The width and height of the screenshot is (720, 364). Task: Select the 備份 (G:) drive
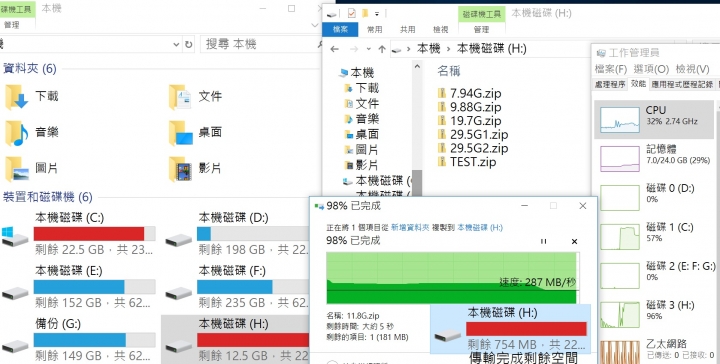(x=79, y=340)
